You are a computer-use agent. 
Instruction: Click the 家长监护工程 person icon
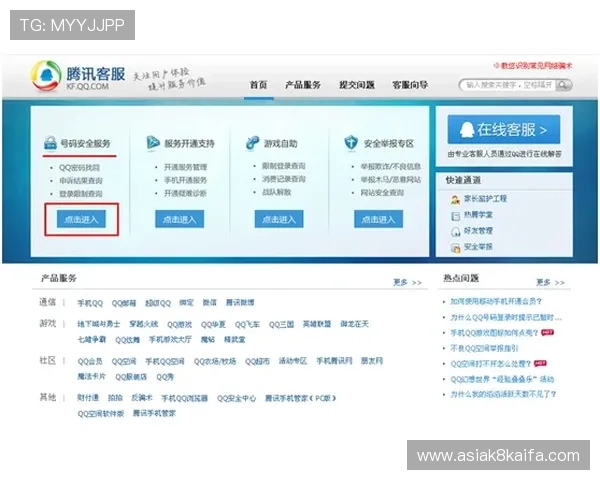coord(455,199)
